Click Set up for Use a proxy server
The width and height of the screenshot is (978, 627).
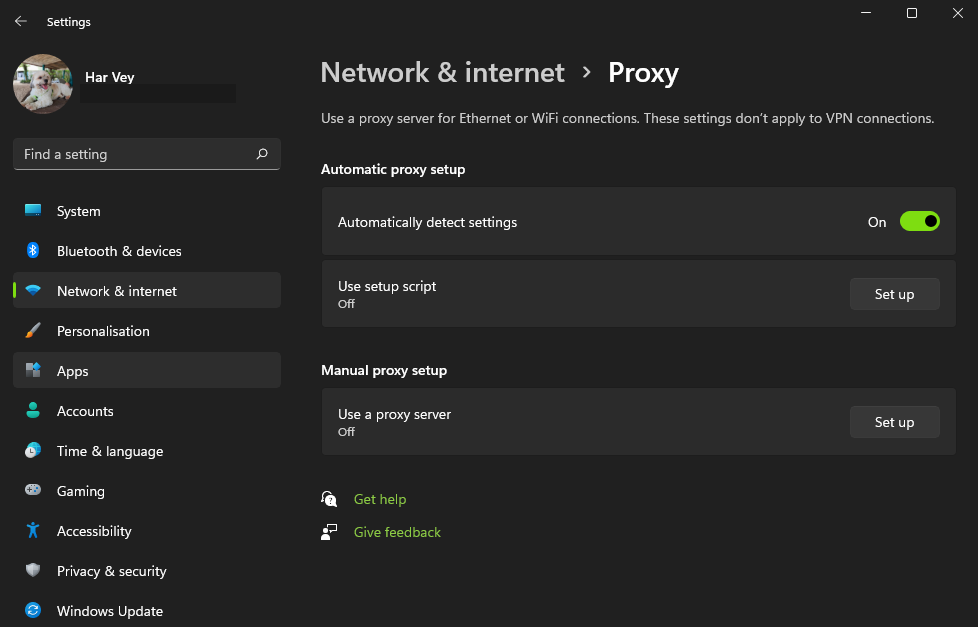click(894, 422)
